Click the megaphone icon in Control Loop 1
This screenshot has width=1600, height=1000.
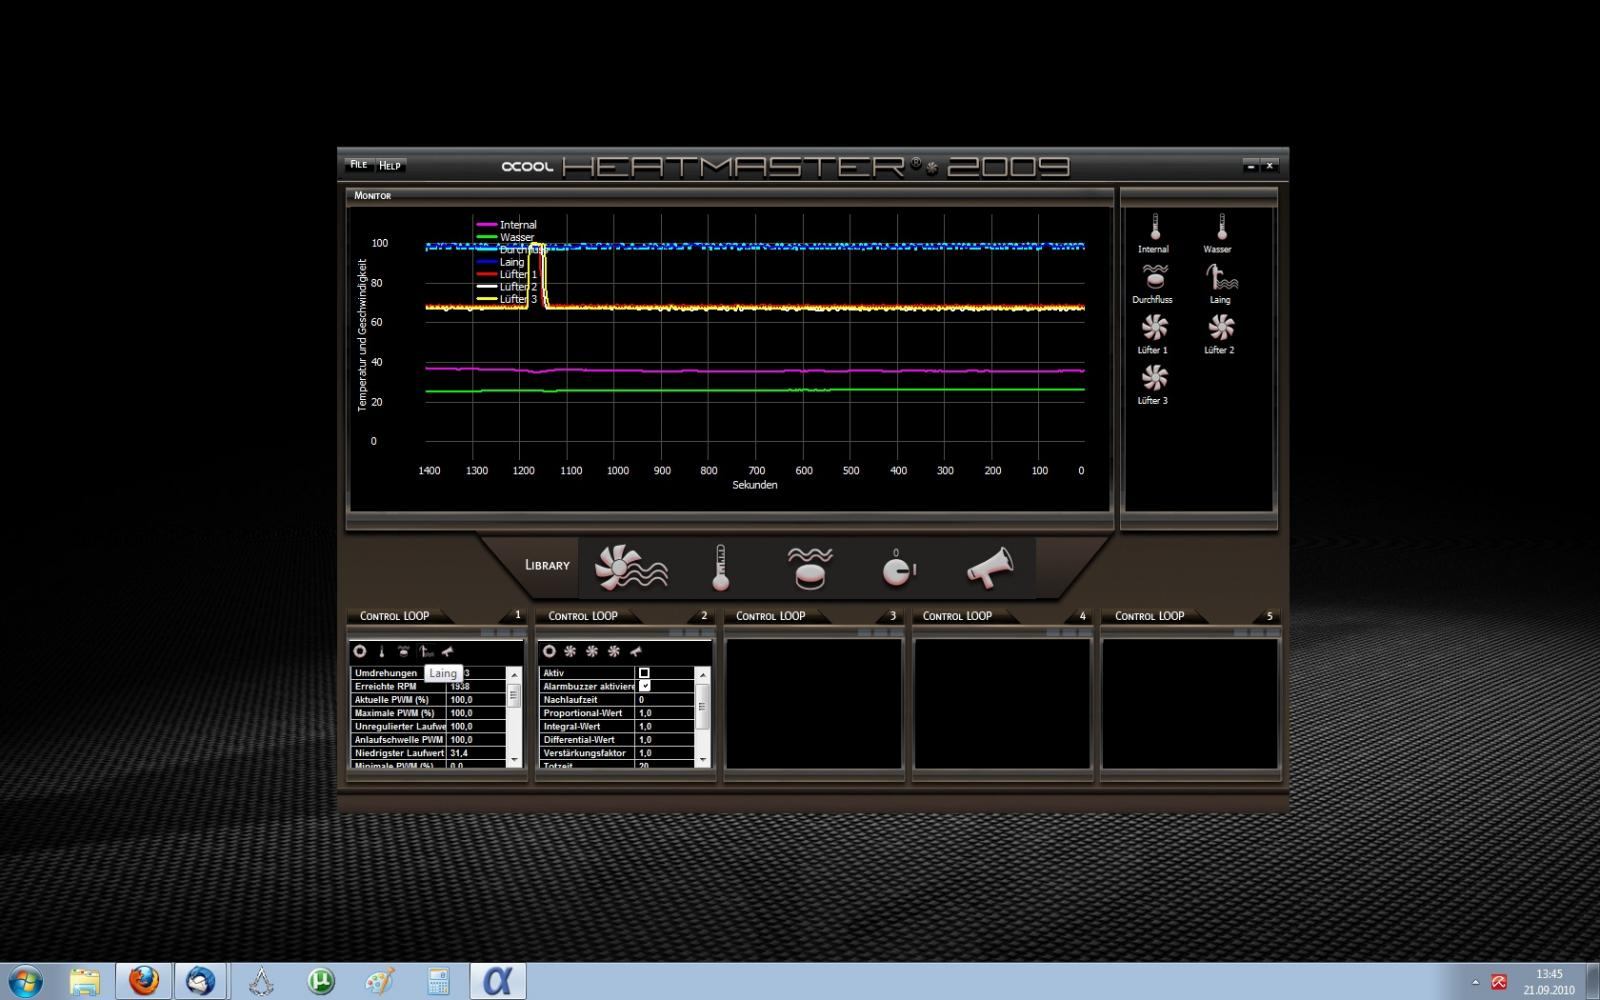448,651
